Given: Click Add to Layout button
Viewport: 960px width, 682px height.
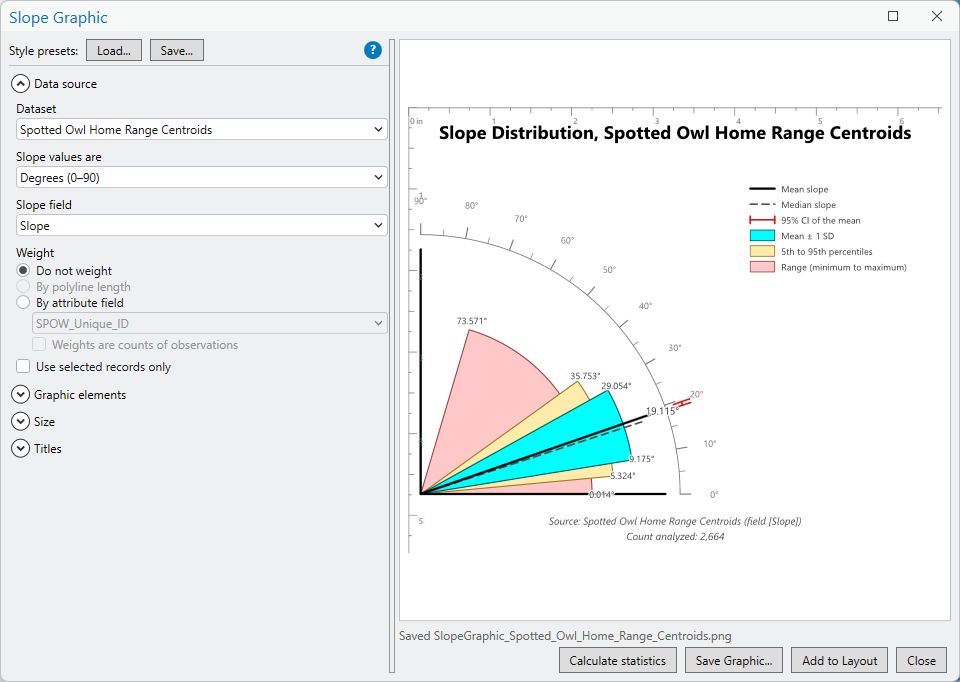Looking at the screenshot, I should click(839, 661).
